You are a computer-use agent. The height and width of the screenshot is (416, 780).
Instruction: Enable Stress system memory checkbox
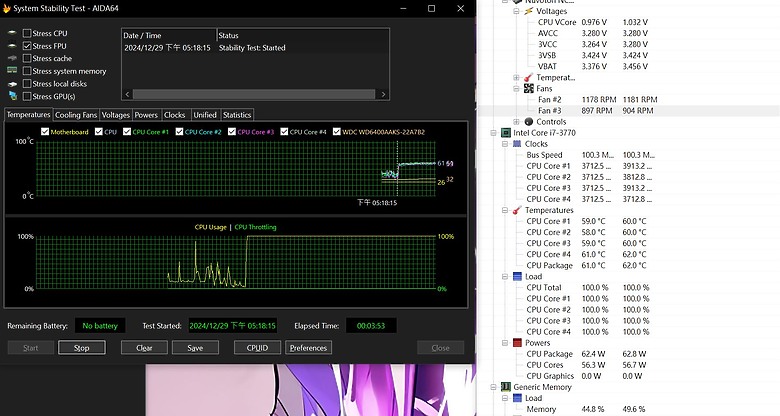tap(27, 71)
